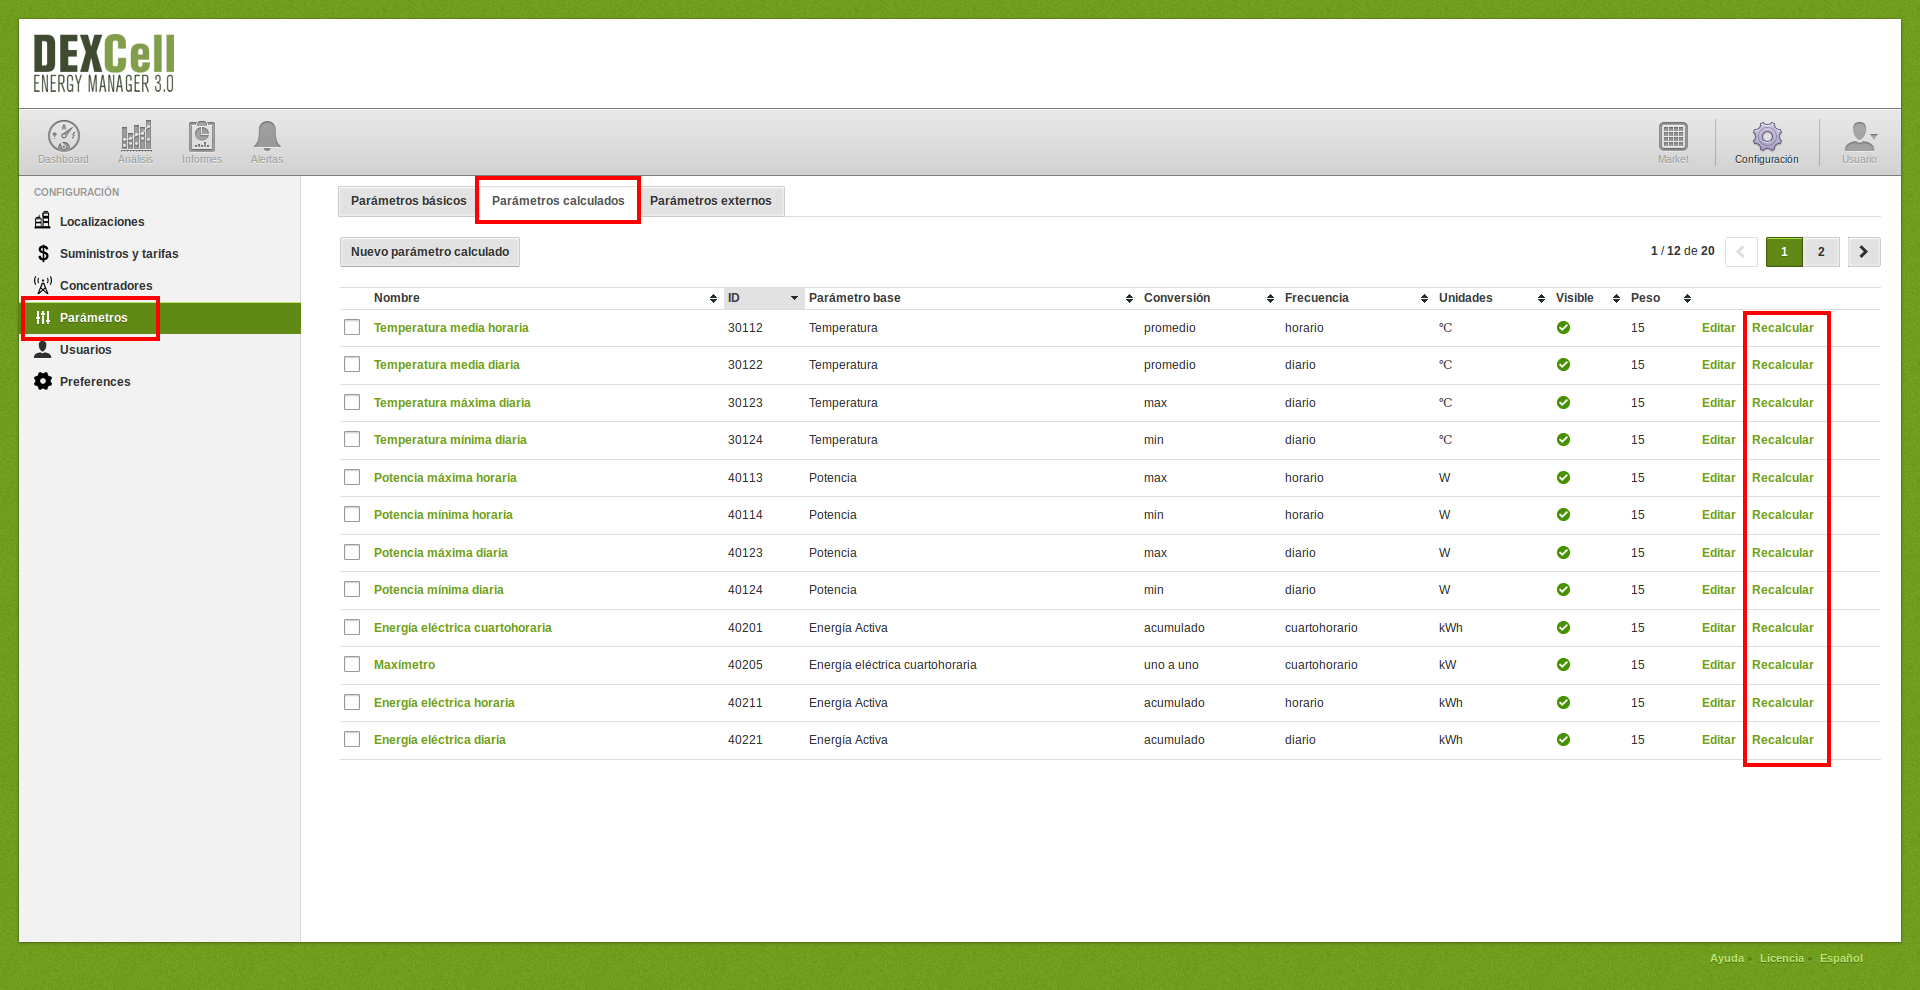Viewport: 1920px width, 990px height.
Task: Open the Usuario profile icon
Action: [x=1860, y=136]
